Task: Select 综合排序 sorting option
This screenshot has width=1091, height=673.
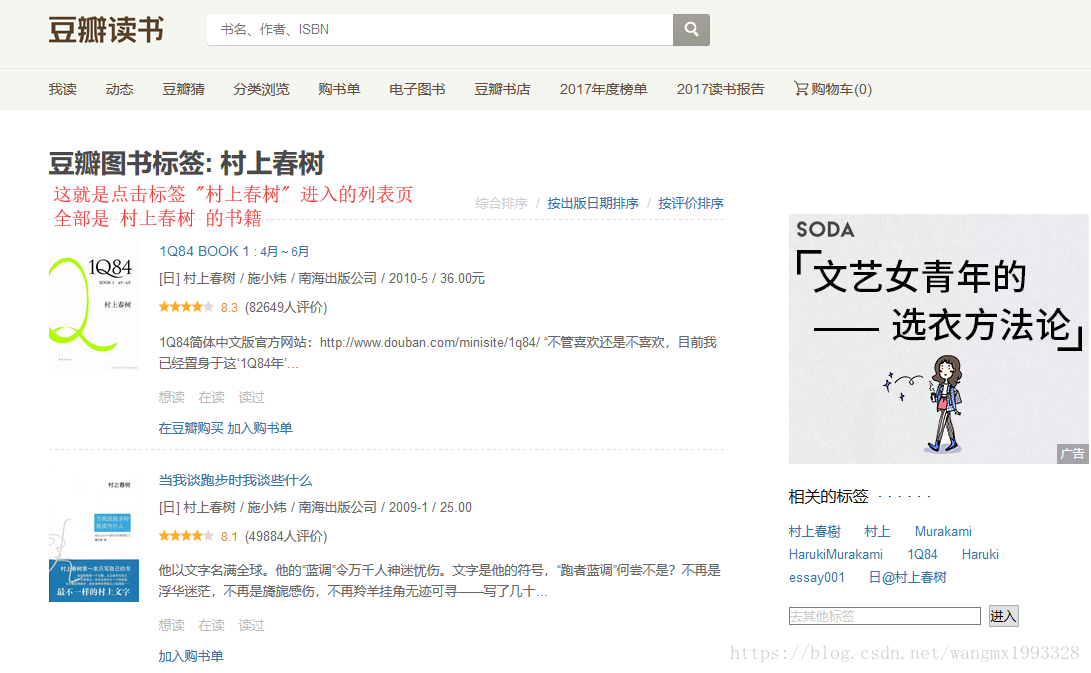Action: coord(501,203)
